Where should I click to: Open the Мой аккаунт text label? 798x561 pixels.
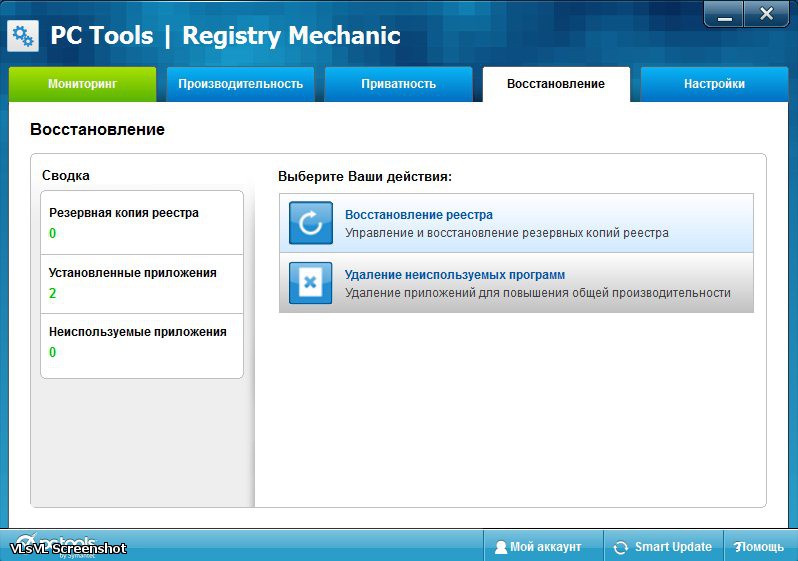(x=545, y=548)
